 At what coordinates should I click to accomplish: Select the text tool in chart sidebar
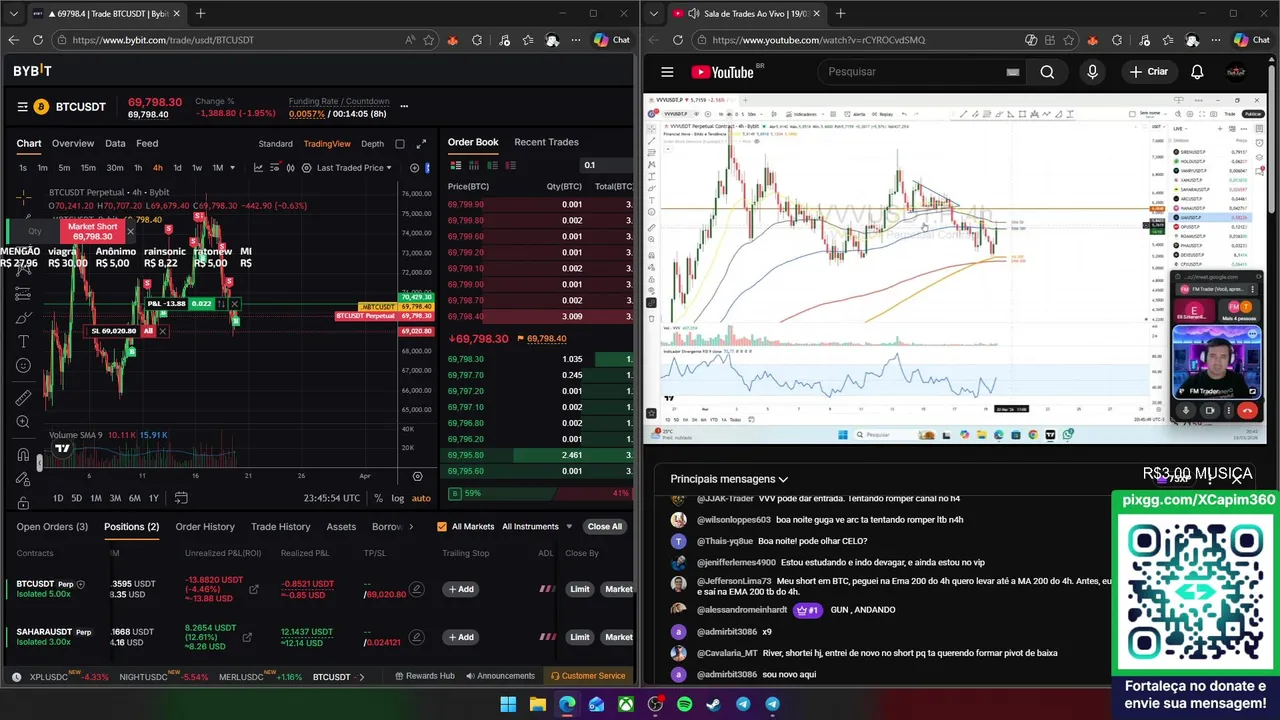pos(23,342)
